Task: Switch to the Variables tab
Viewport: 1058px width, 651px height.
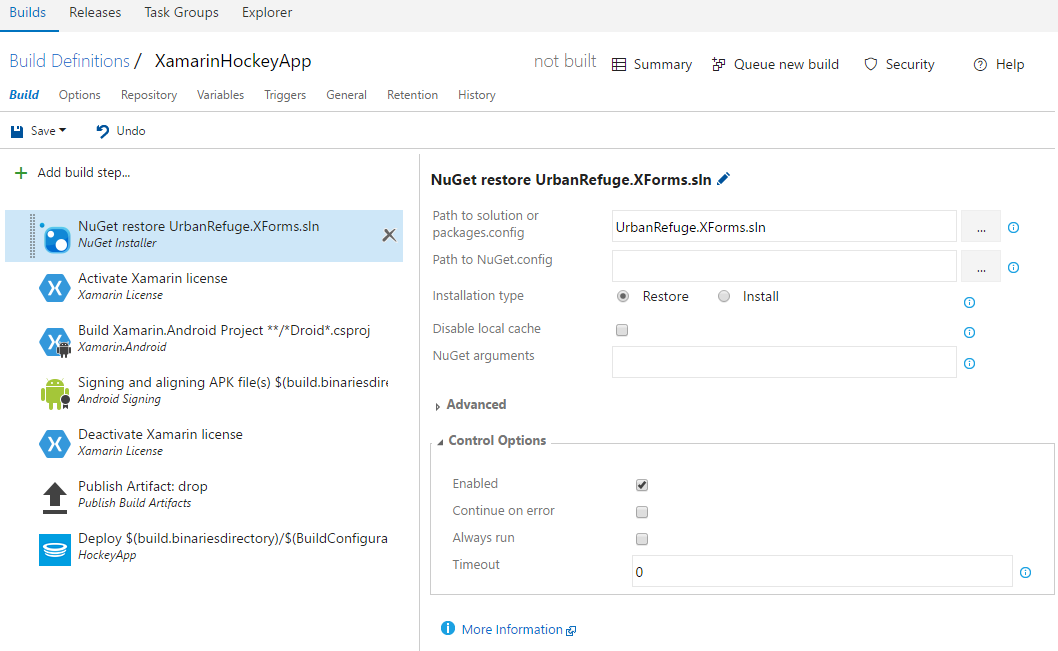Action: click(x=221, y=95)
